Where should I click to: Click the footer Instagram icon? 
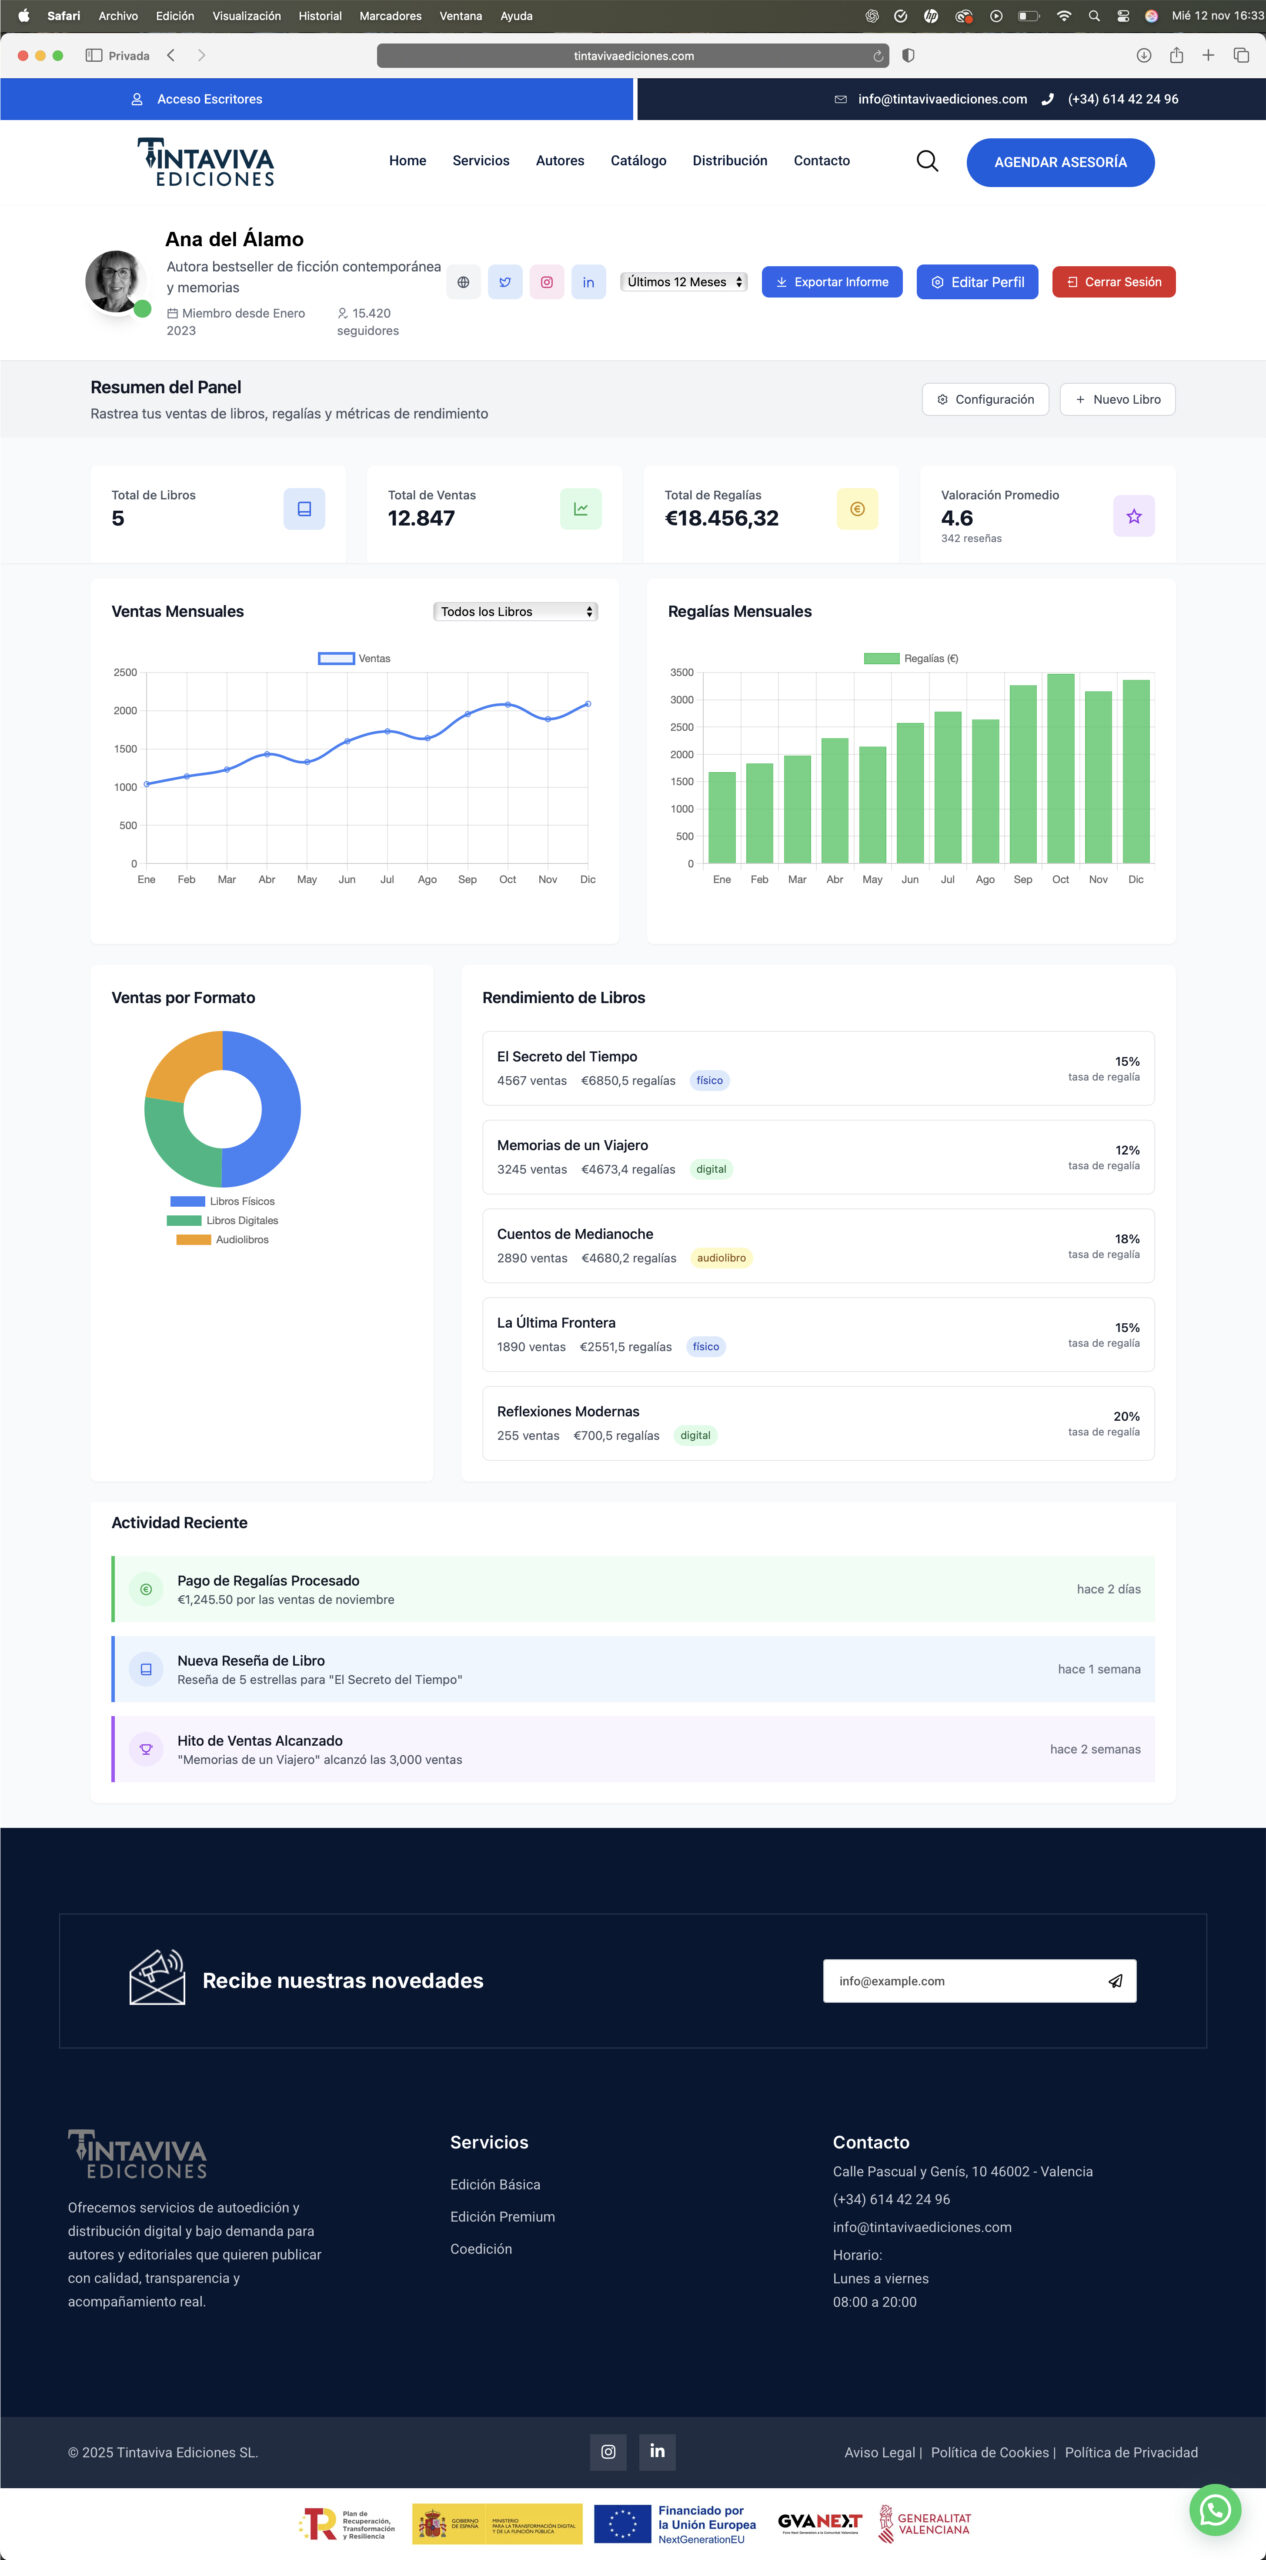608,2451
